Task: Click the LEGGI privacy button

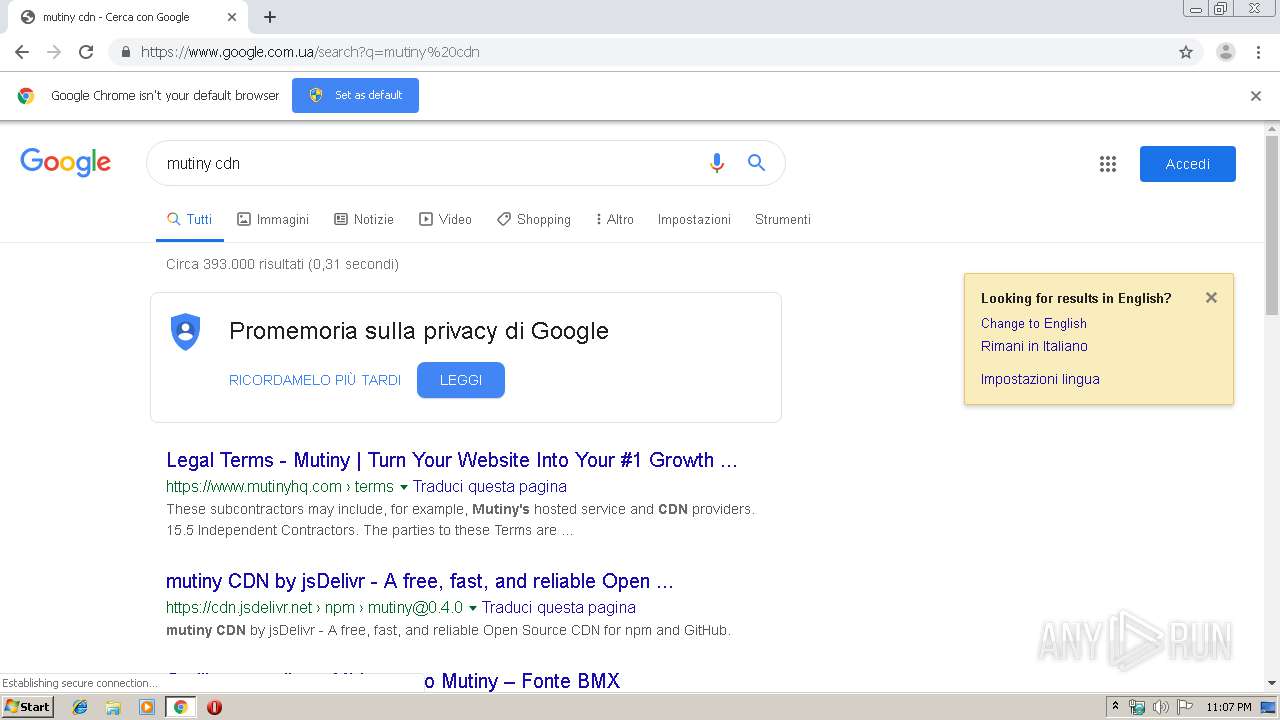Action: tap(461, 380)
